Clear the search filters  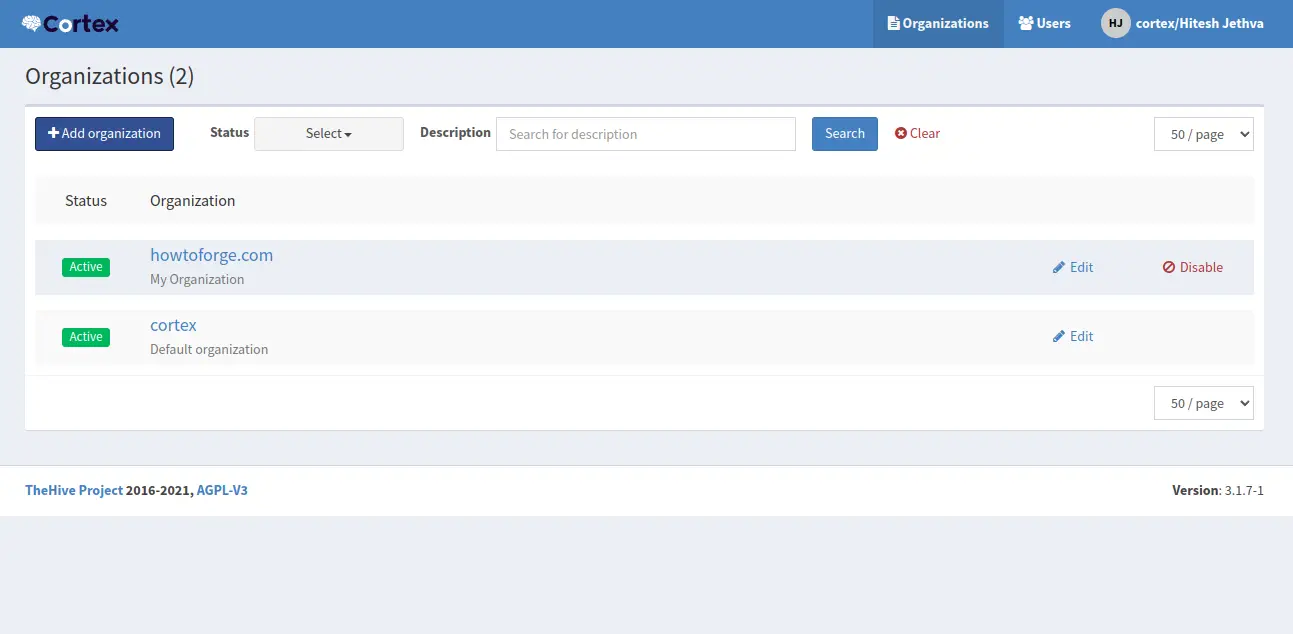[x=917, y=133]
